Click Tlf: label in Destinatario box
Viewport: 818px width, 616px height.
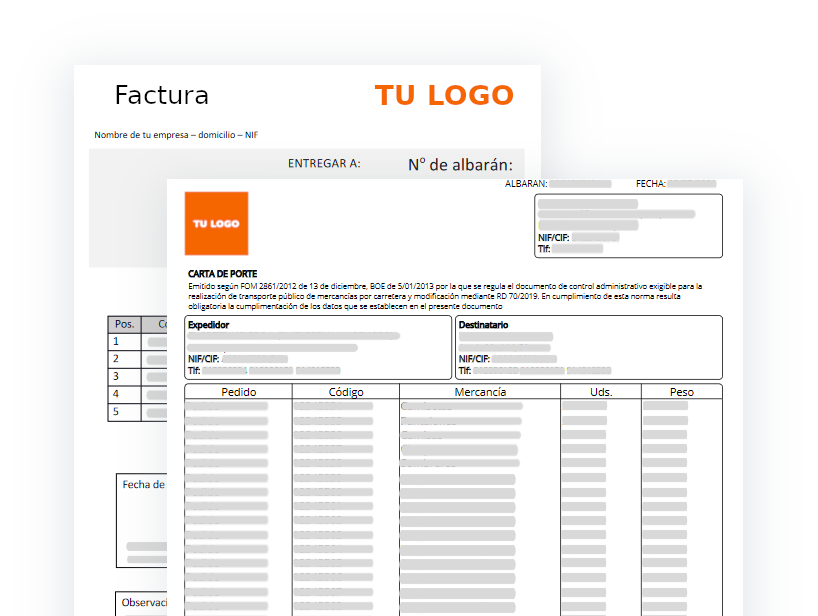[465, 371]
